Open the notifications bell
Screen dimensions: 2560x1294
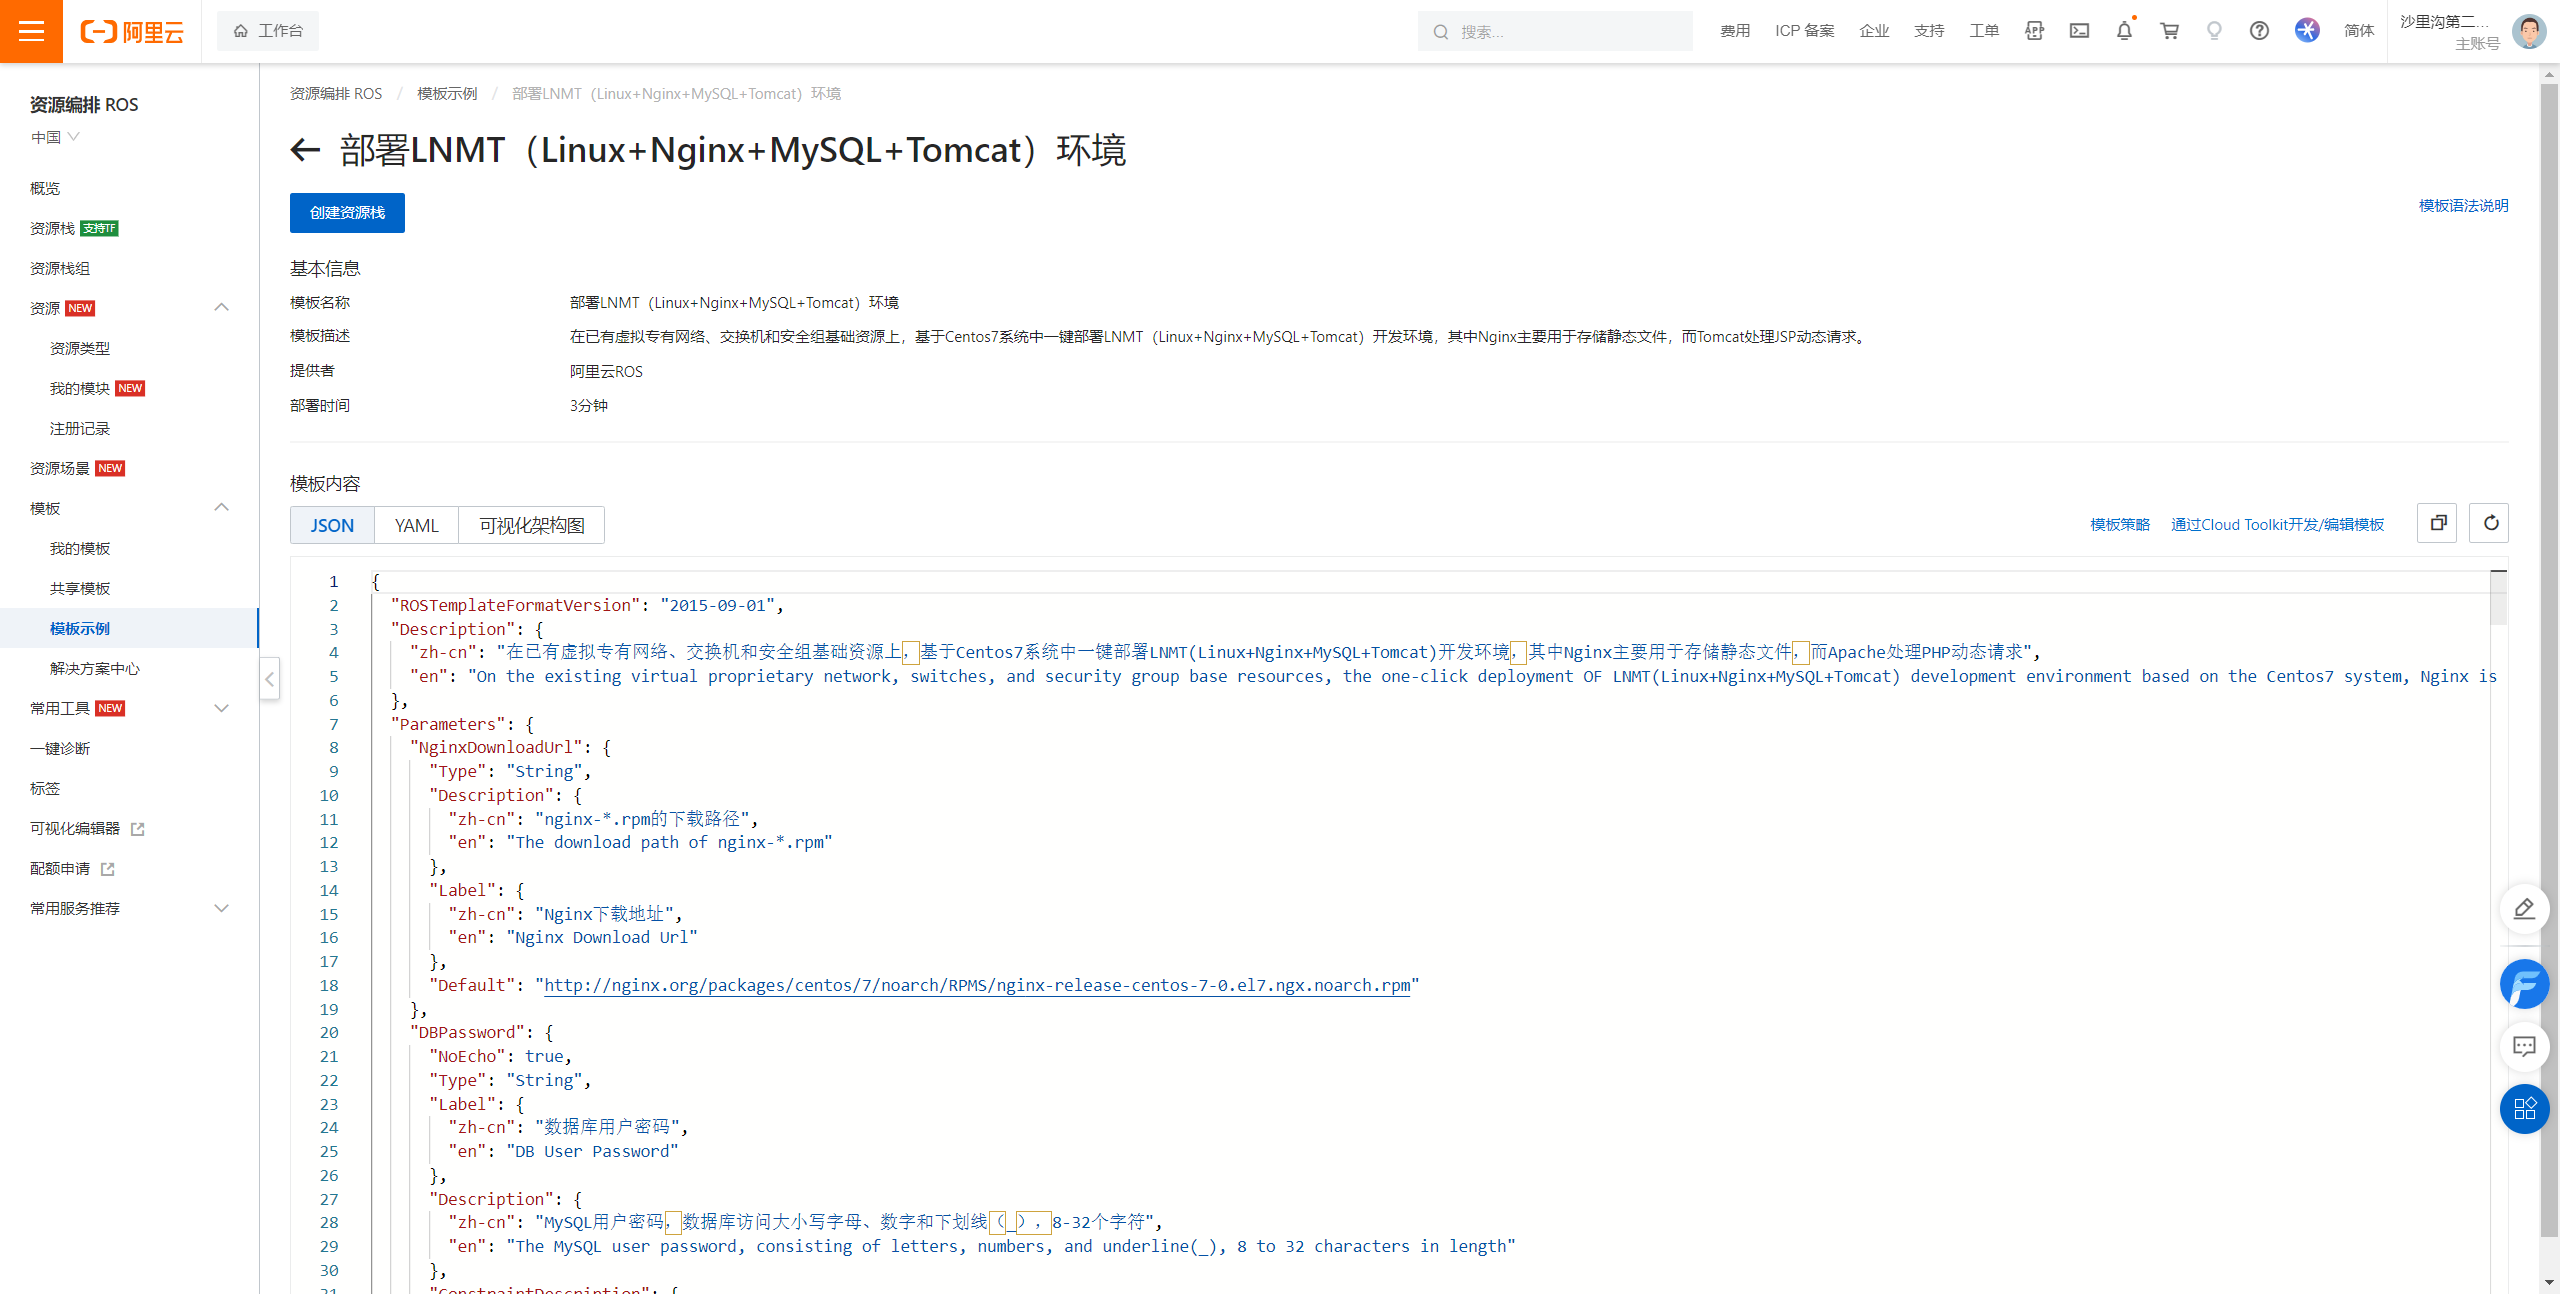click(2124, 31)
